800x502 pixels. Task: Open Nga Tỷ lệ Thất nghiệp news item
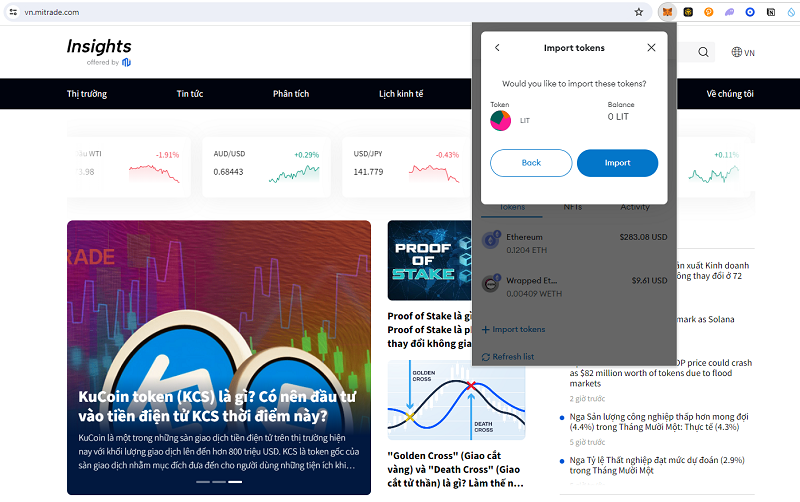tap(657, 465)
